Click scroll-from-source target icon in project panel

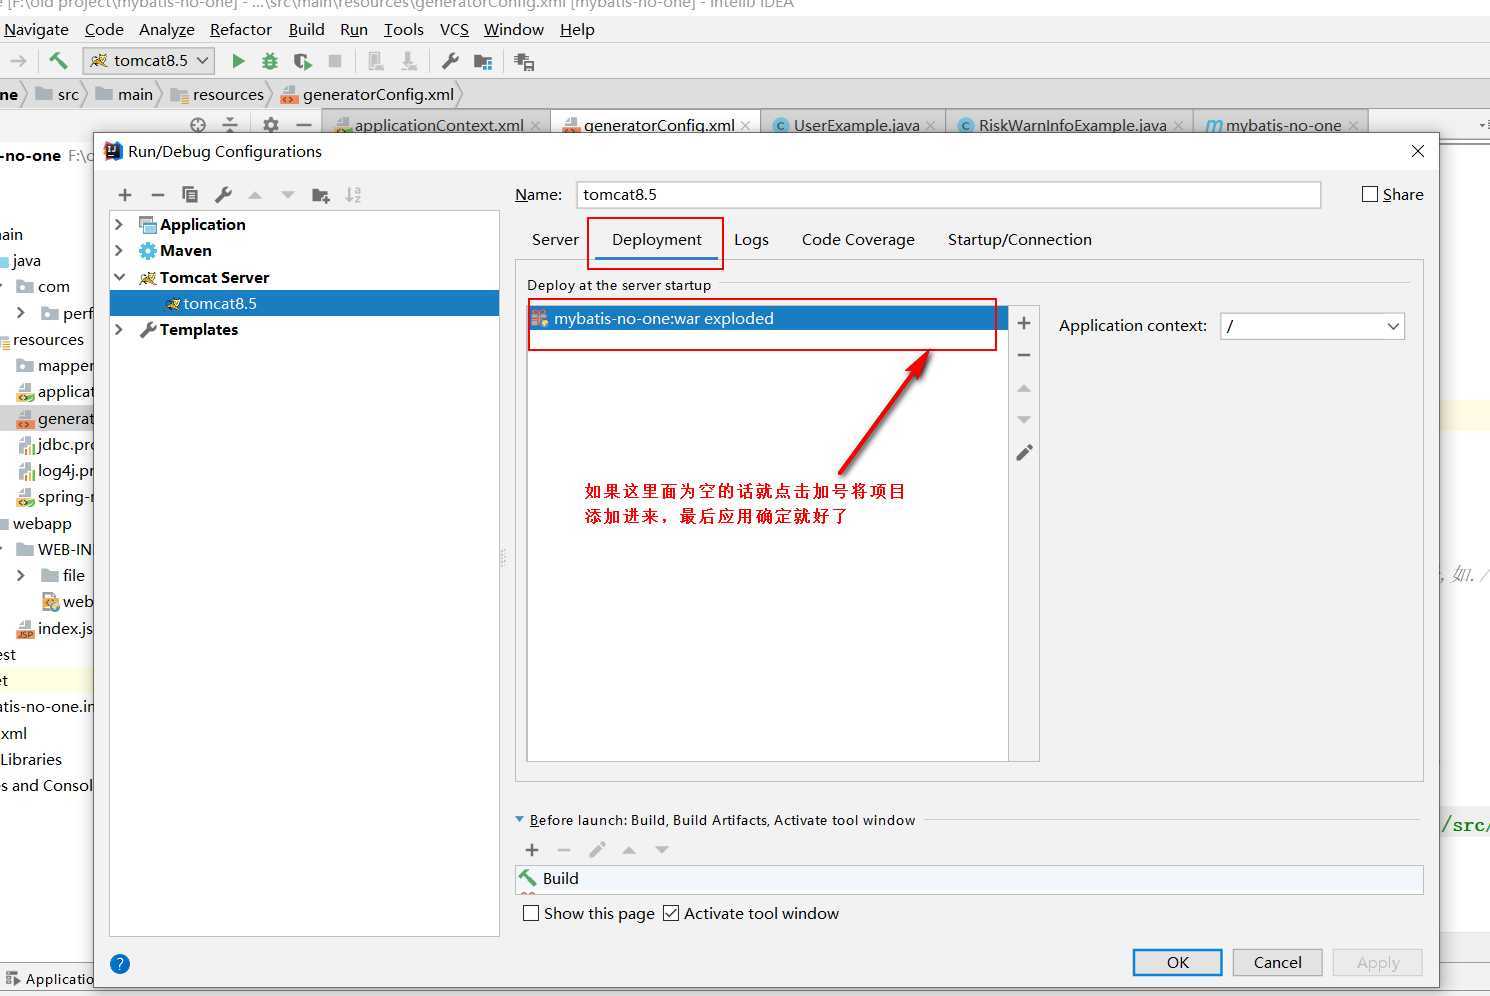click(x=198, y=125)
